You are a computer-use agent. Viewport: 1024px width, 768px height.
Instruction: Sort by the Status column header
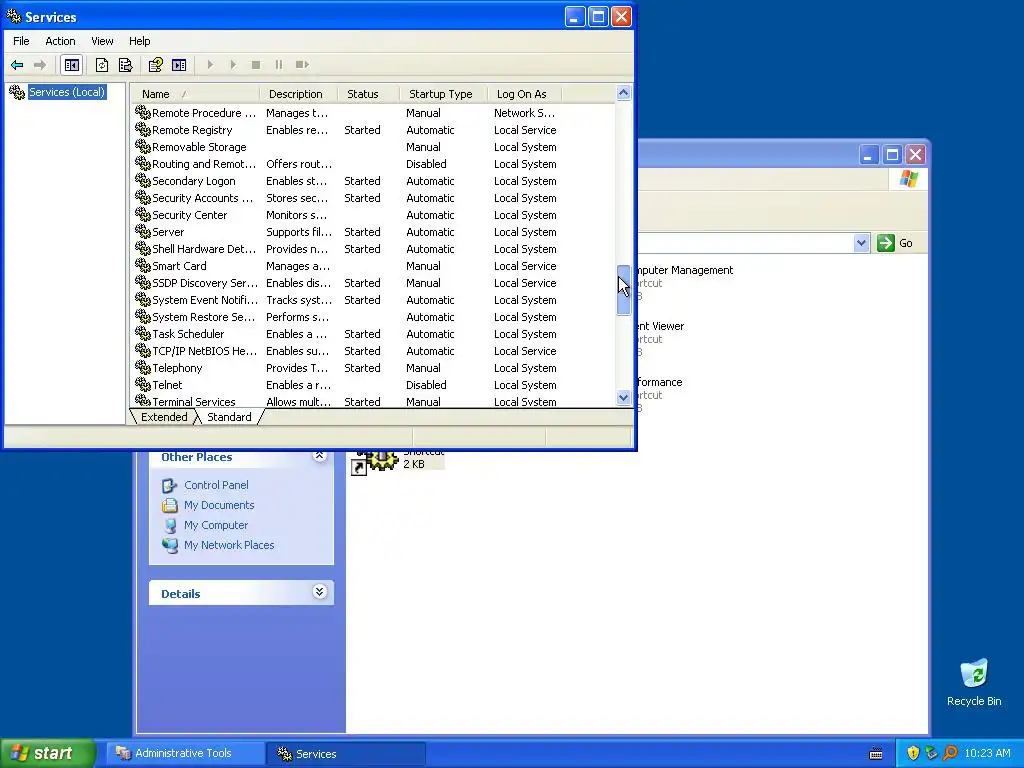368,94
